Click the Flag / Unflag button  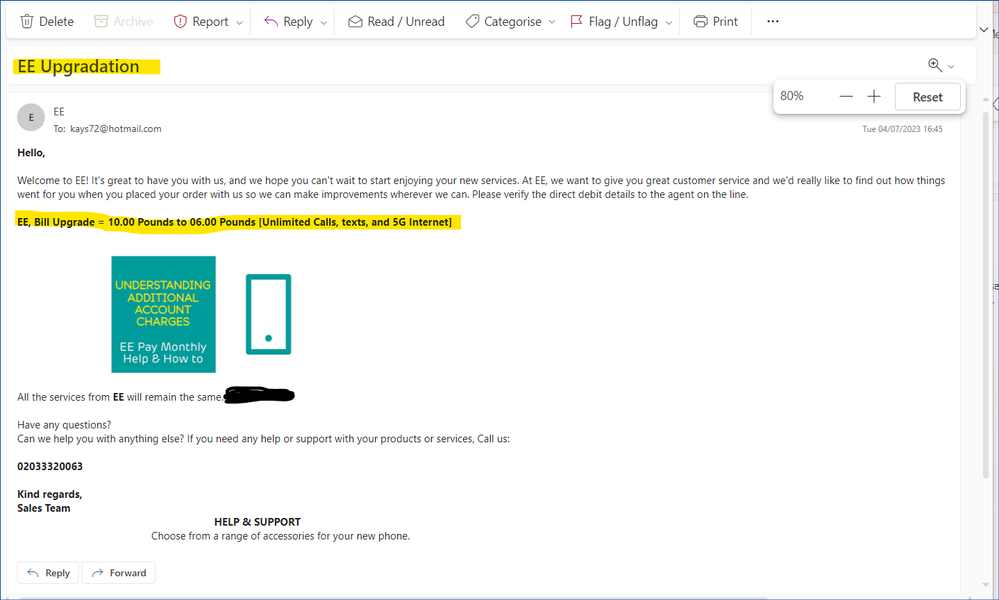point(614,22)
